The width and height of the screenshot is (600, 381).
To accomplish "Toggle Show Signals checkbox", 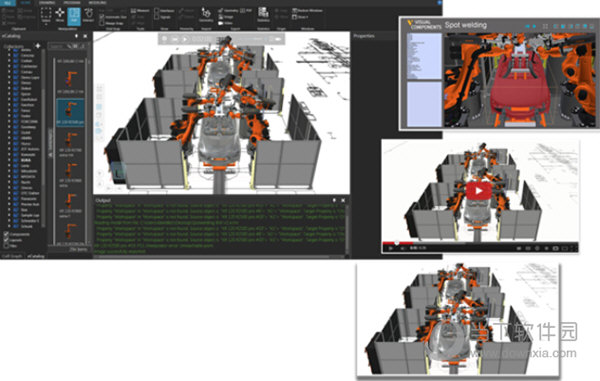I will [157, 17].
